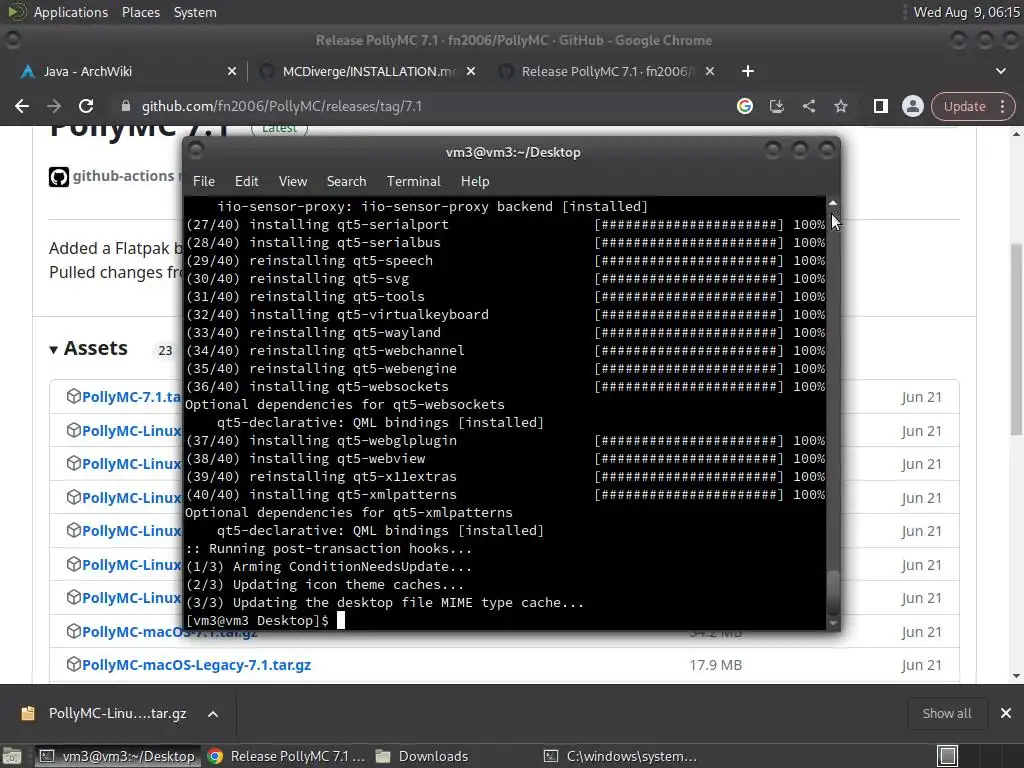The image size is (1024, 768).
Task: Open terminal File menu
Action: pyautogui.click(x=204, y=182)
